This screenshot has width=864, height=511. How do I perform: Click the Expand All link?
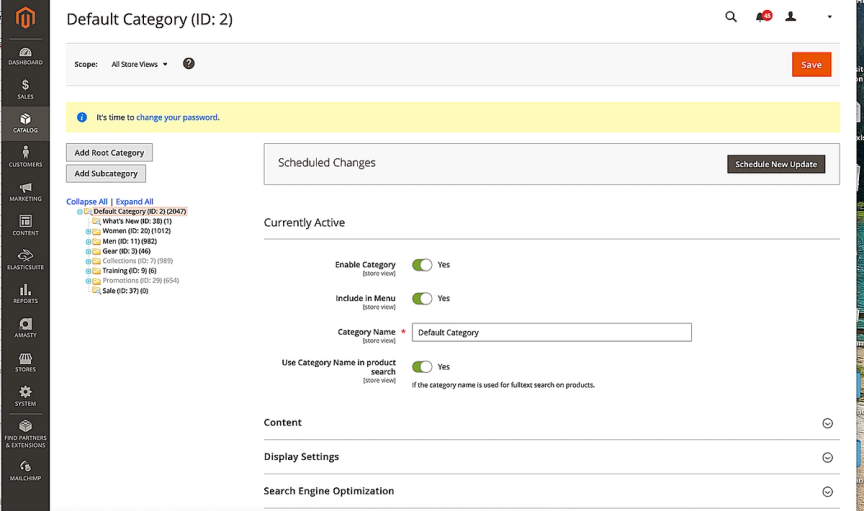pos(134,202)
